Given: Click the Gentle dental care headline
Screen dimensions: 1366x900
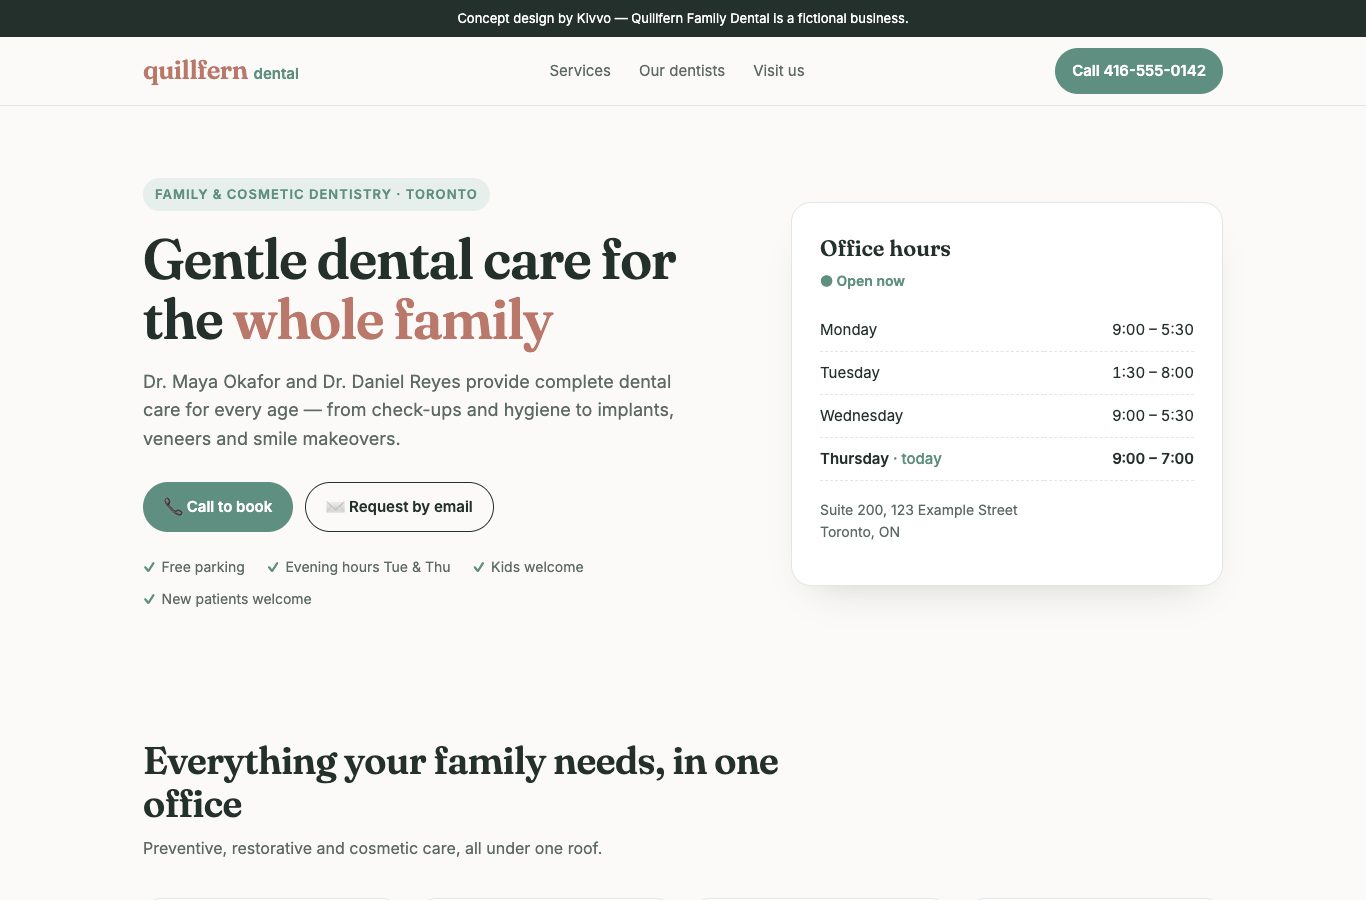Looking at the screenshot, I should coord(410,291).
